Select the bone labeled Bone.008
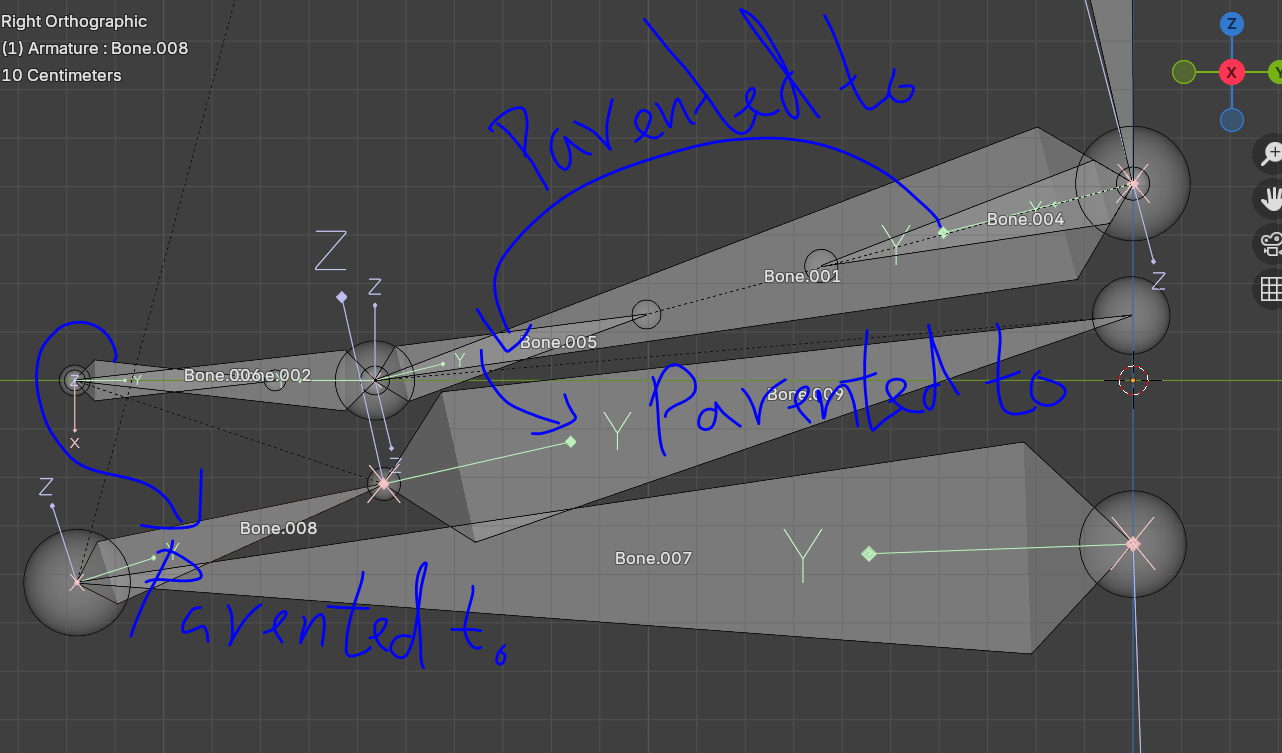The image size is (1282, 753). point(278,528)
